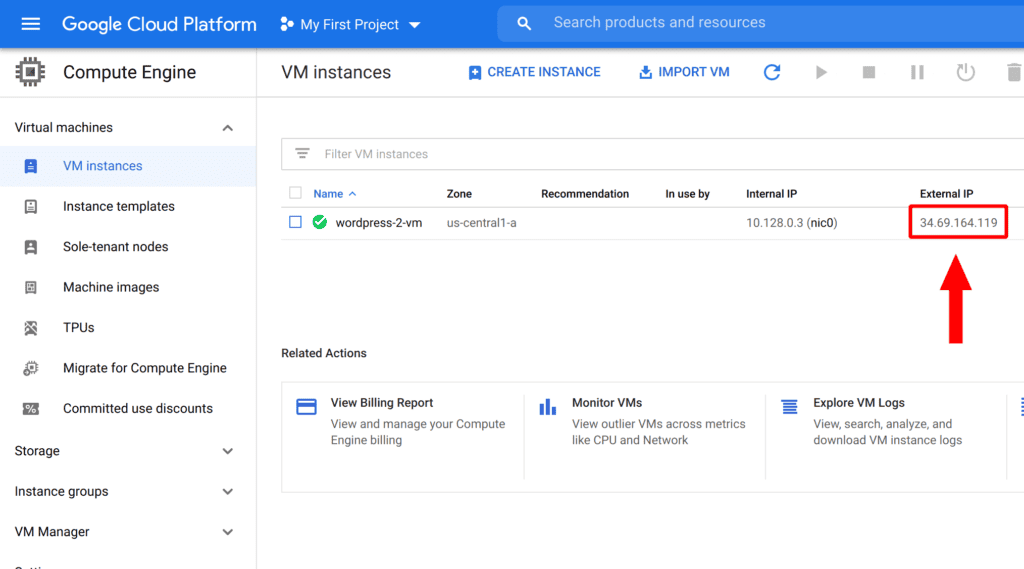
Task: Toggle the select-all header checkbox
Action: [295, 193]
